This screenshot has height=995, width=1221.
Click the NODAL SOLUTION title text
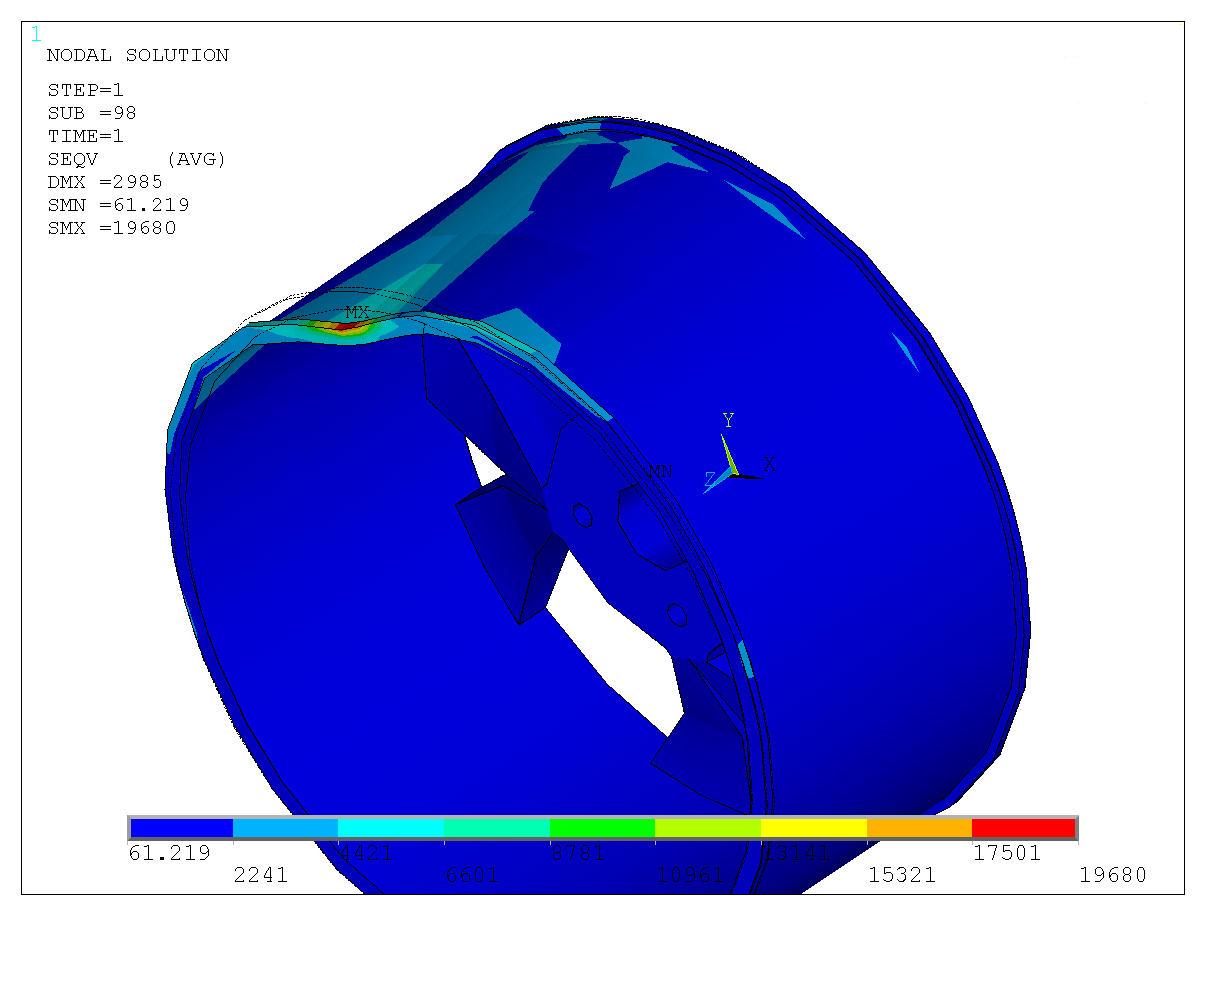[138, 56]
